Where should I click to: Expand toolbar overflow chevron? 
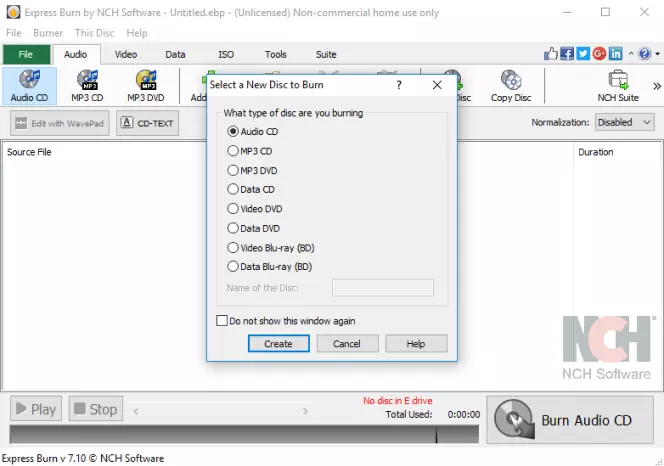point(656,86)
